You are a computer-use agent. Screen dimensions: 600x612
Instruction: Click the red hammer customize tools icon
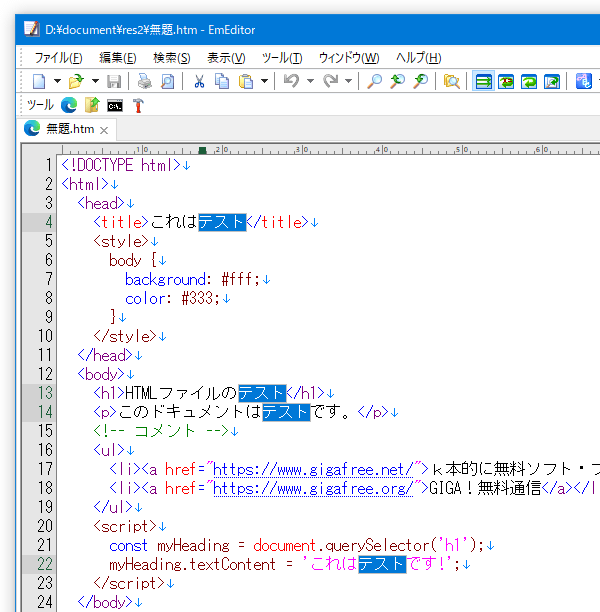coord(138,105)
